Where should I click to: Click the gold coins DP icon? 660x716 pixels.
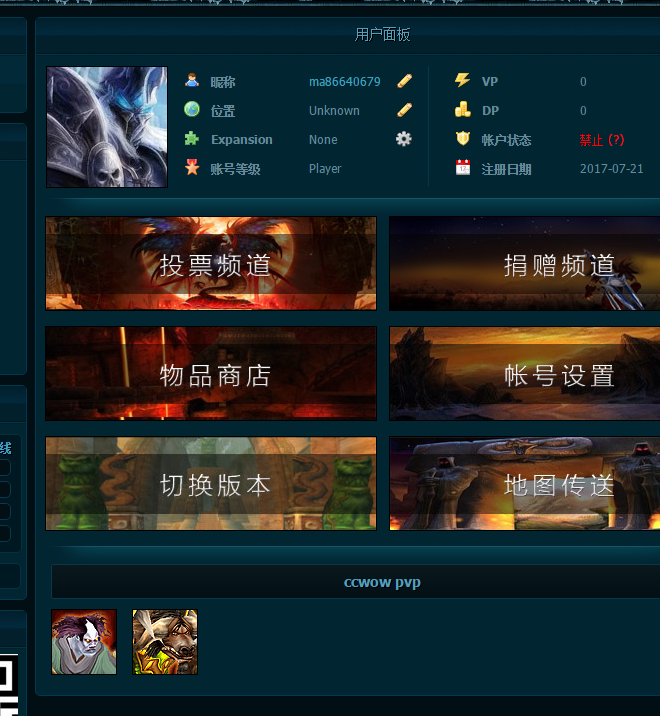(x=462, y=110)
